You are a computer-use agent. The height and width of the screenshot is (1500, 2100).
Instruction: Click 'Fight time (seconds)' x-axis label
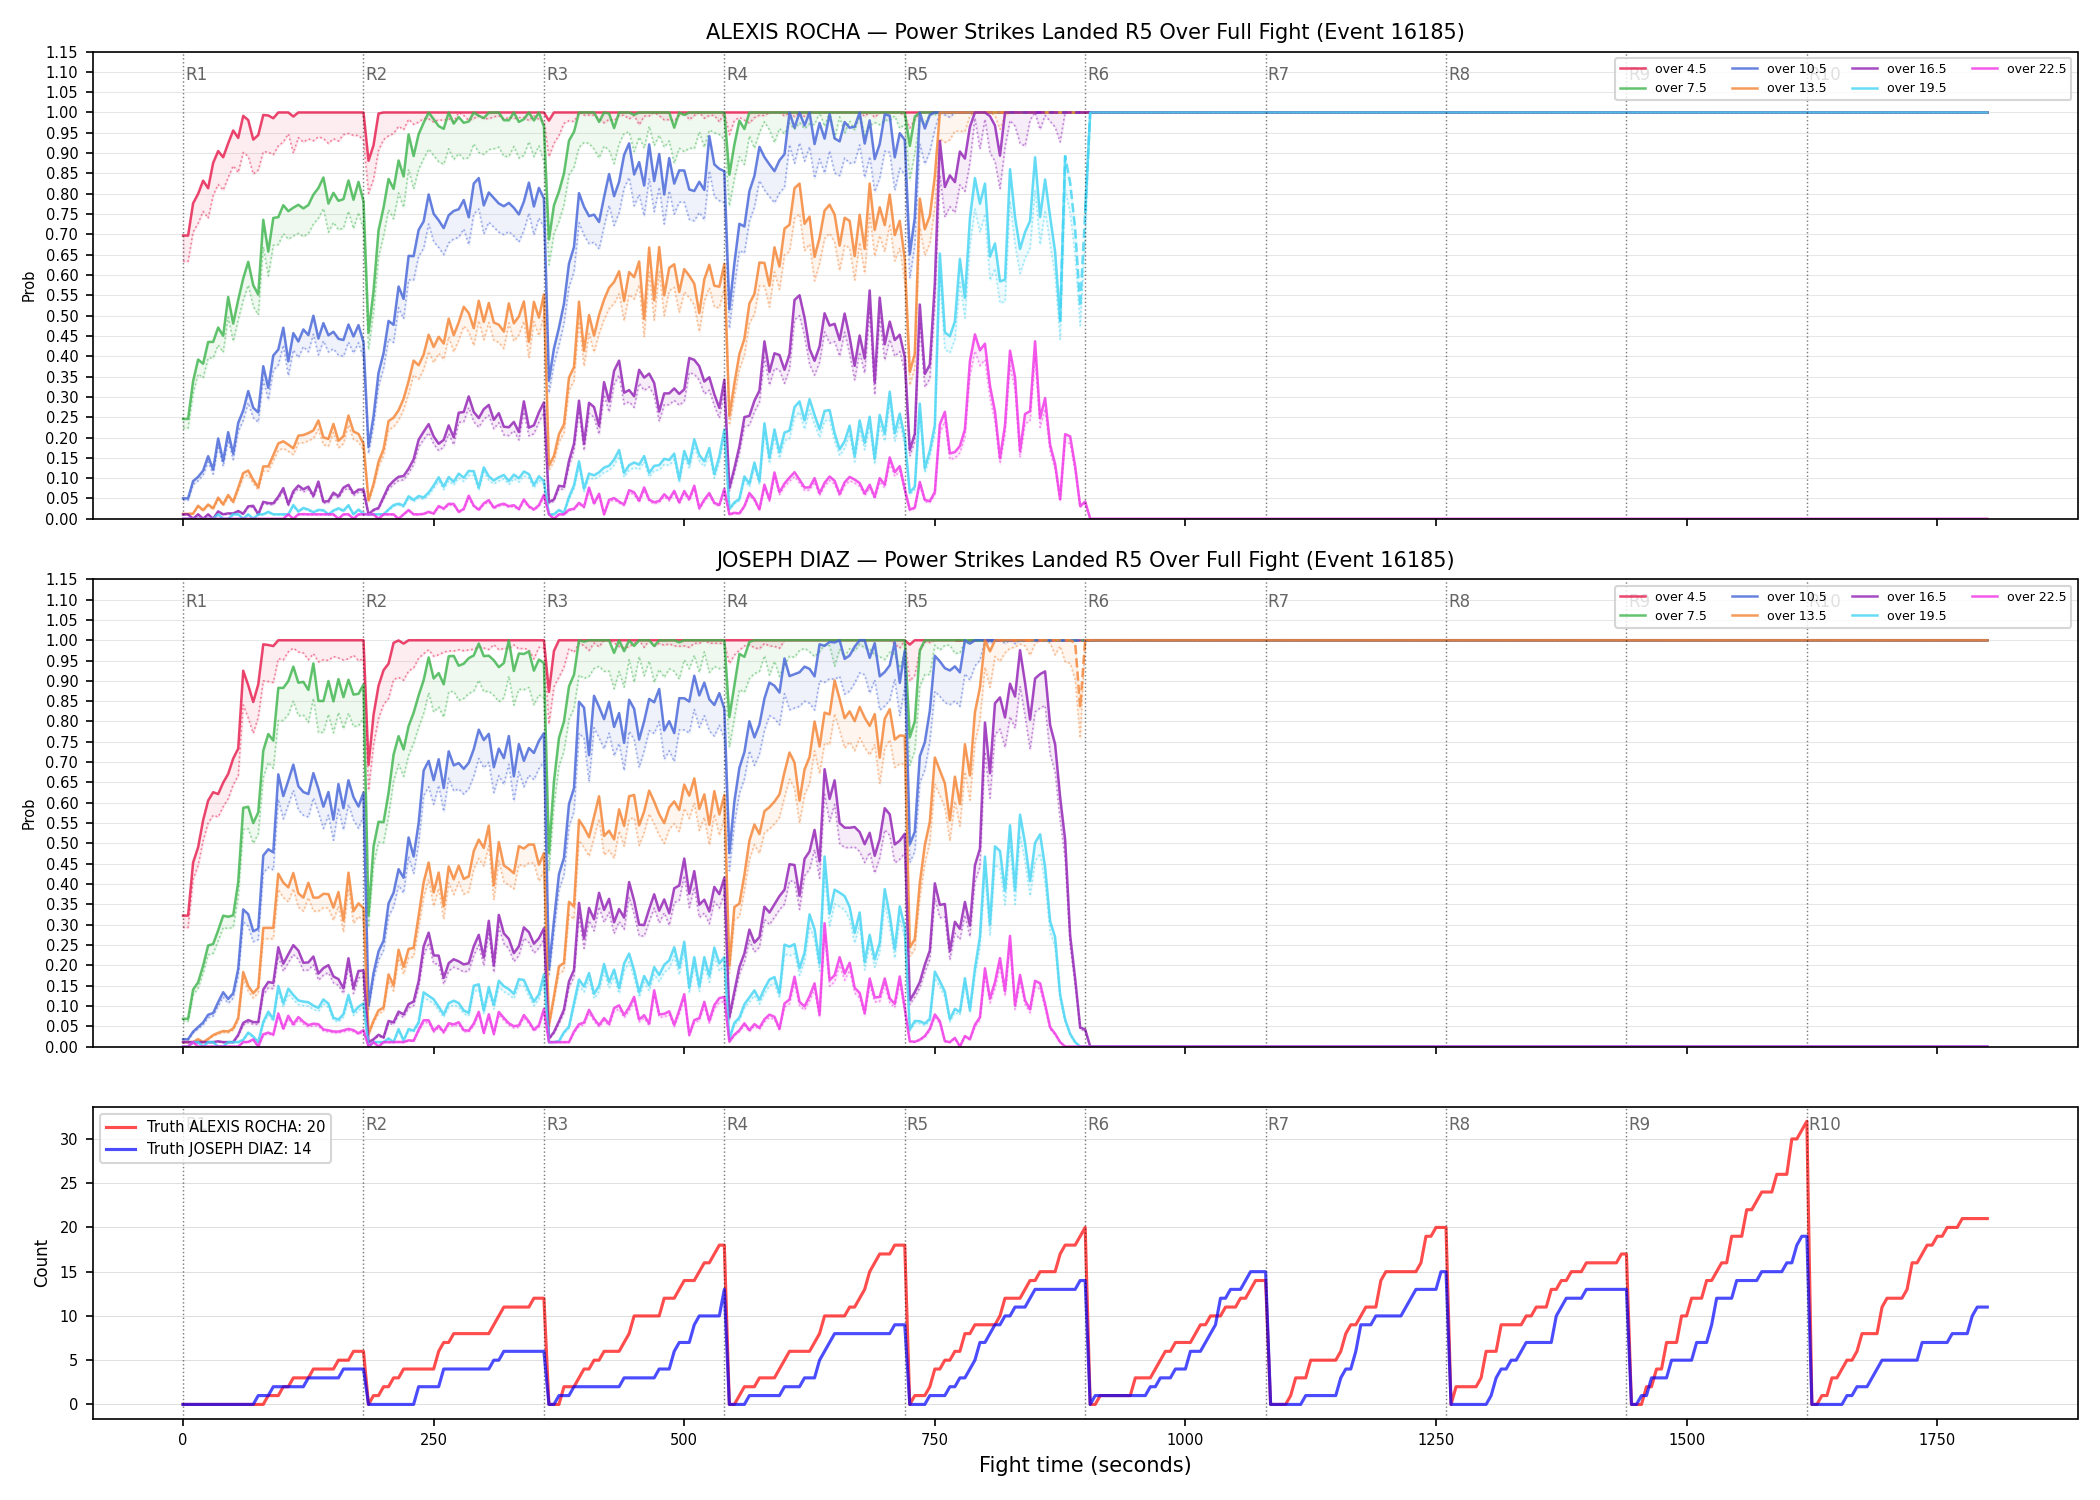click(x=1085, y=1465)
